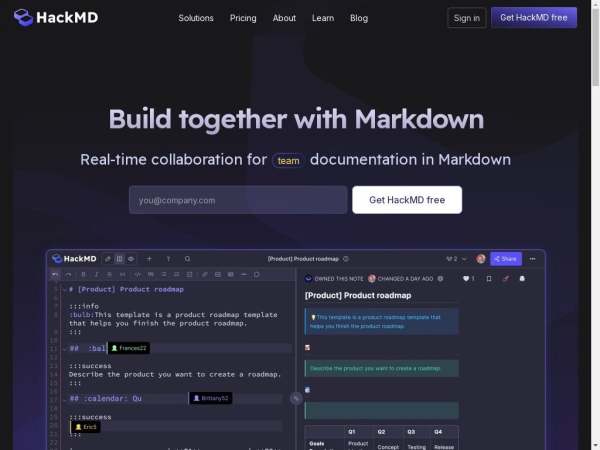Toggle the sync scroll icon on divider
600x450 pixels.
296,398
